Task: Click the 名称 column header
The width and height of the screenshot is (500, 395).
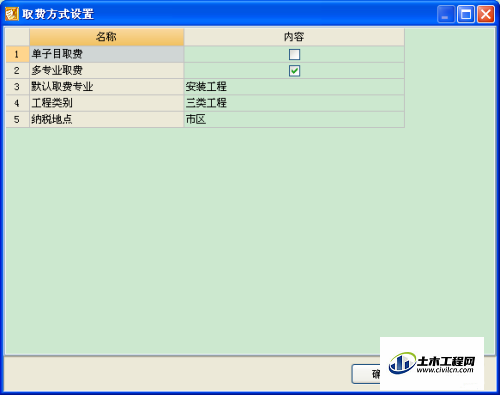Action: pos(107,37)
